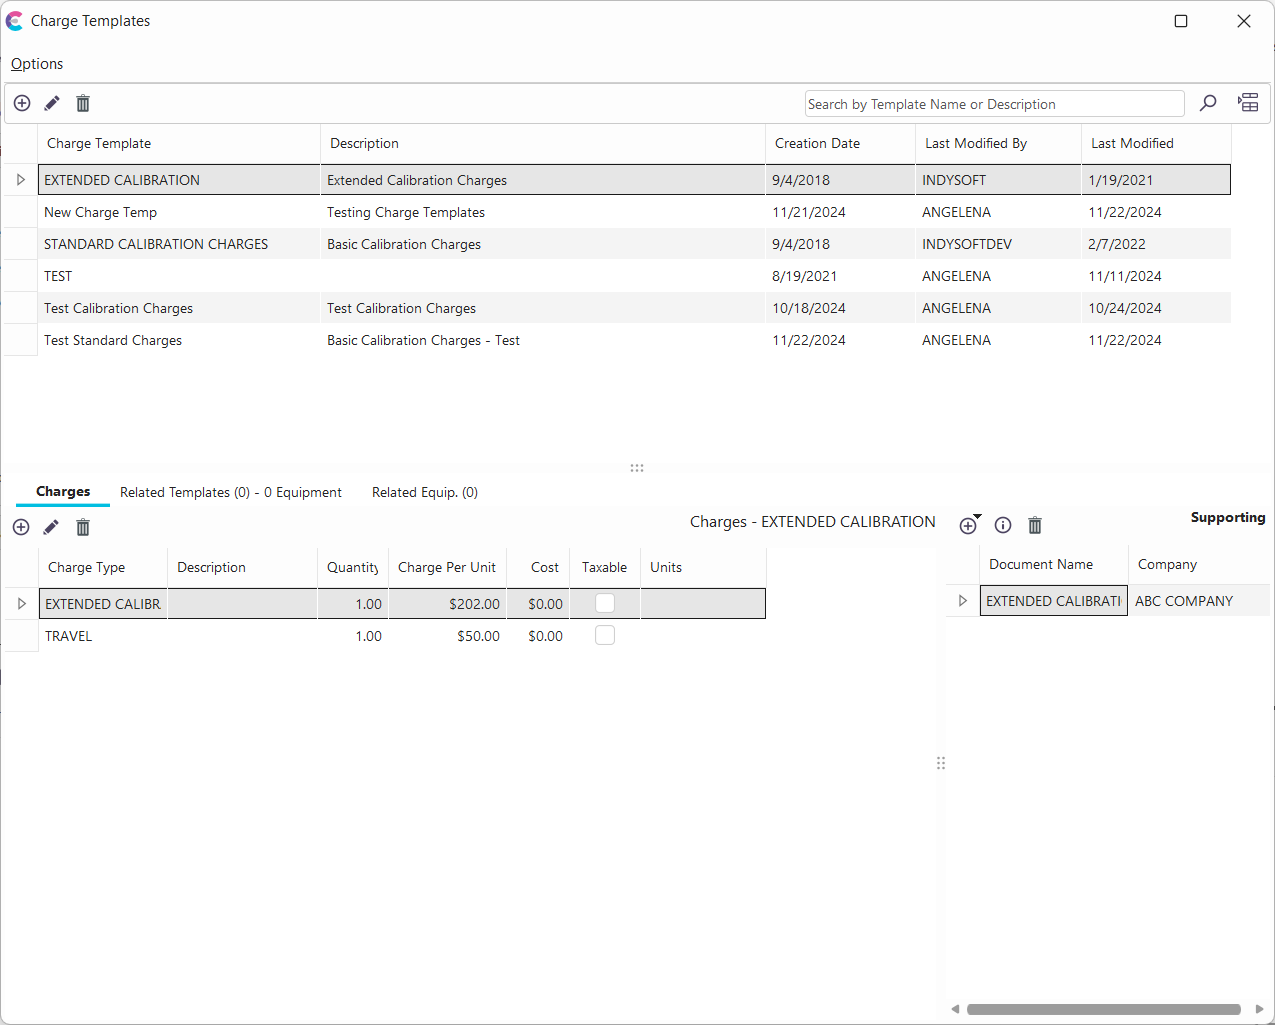This screenshot has height=1025, width=1275.
Task: Add a new charge in Charges tab
Action: pyautogui.click(x=21, y=527)
